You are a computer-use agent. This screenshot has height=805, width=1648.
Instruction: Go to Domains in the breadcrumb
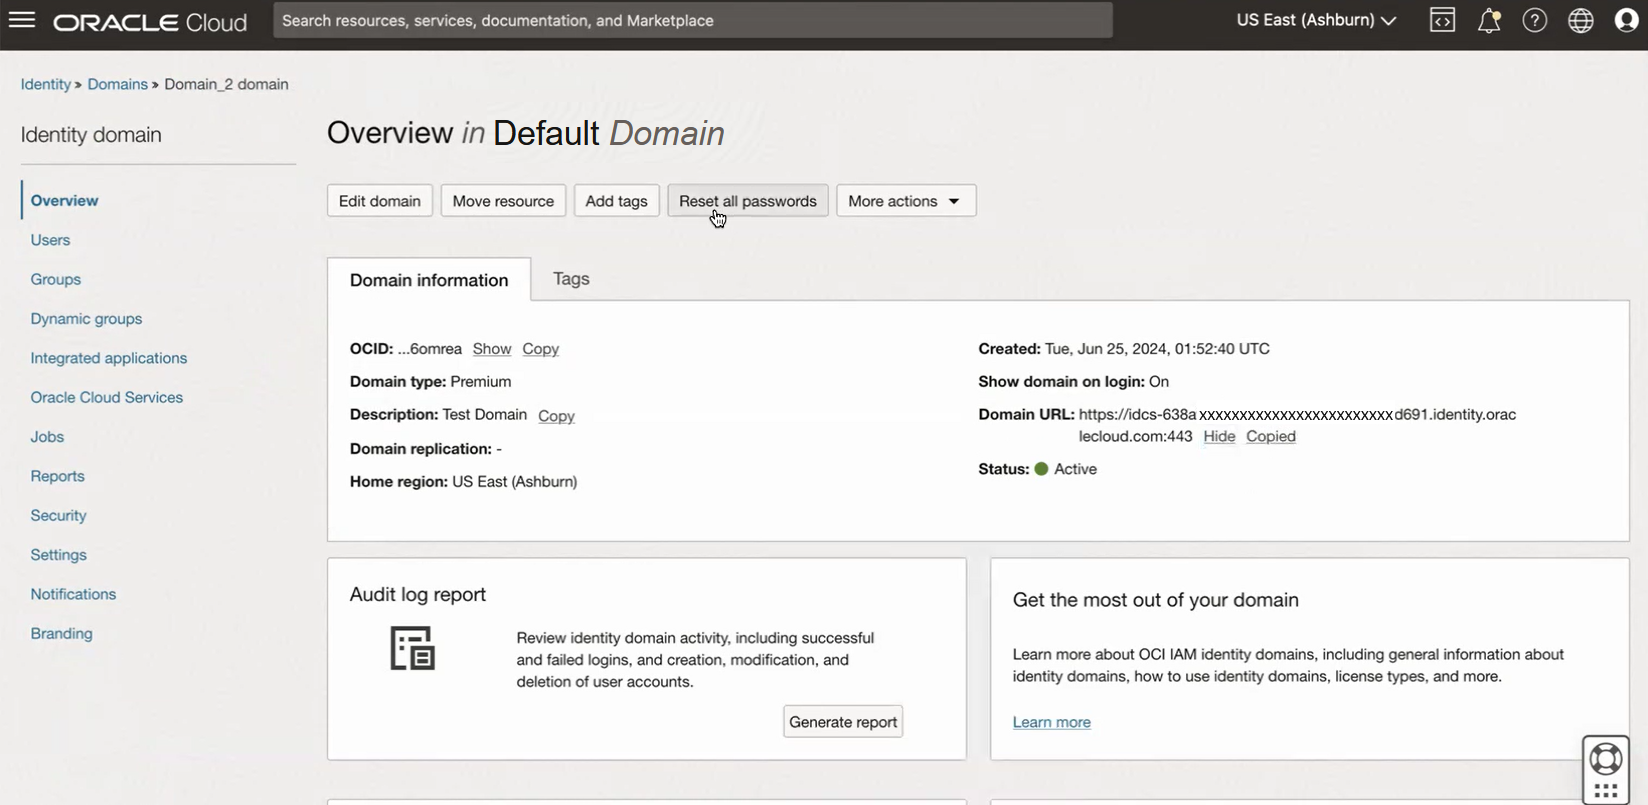(x=117, y=84)
